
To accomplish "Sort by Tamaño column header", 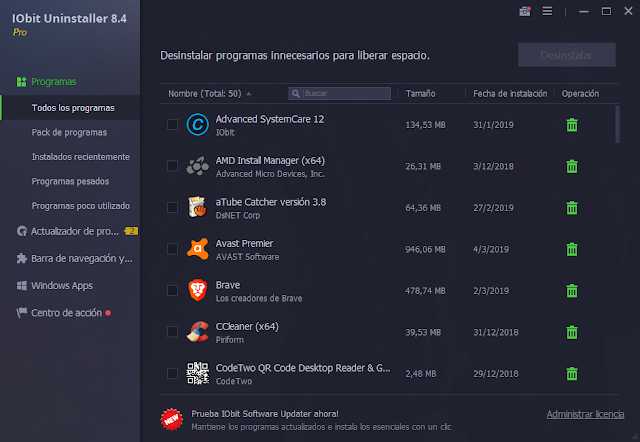I will 420,94.
